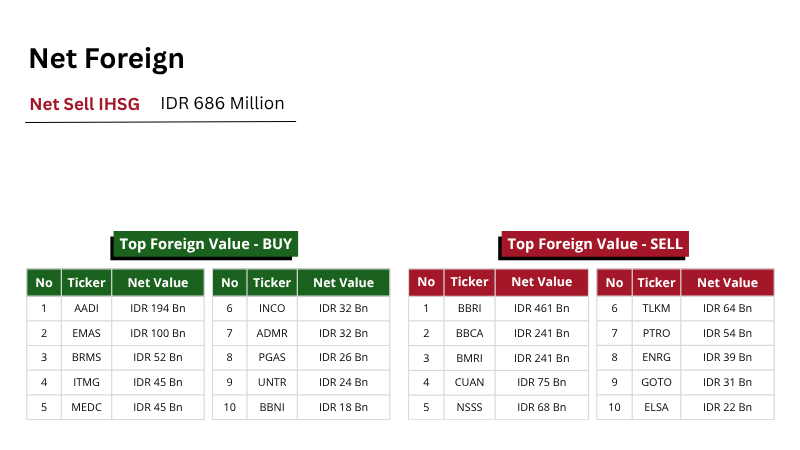Click the GOTO ticker cell
This screenshot has height=450, width=800.
click(x=657, y=382)
